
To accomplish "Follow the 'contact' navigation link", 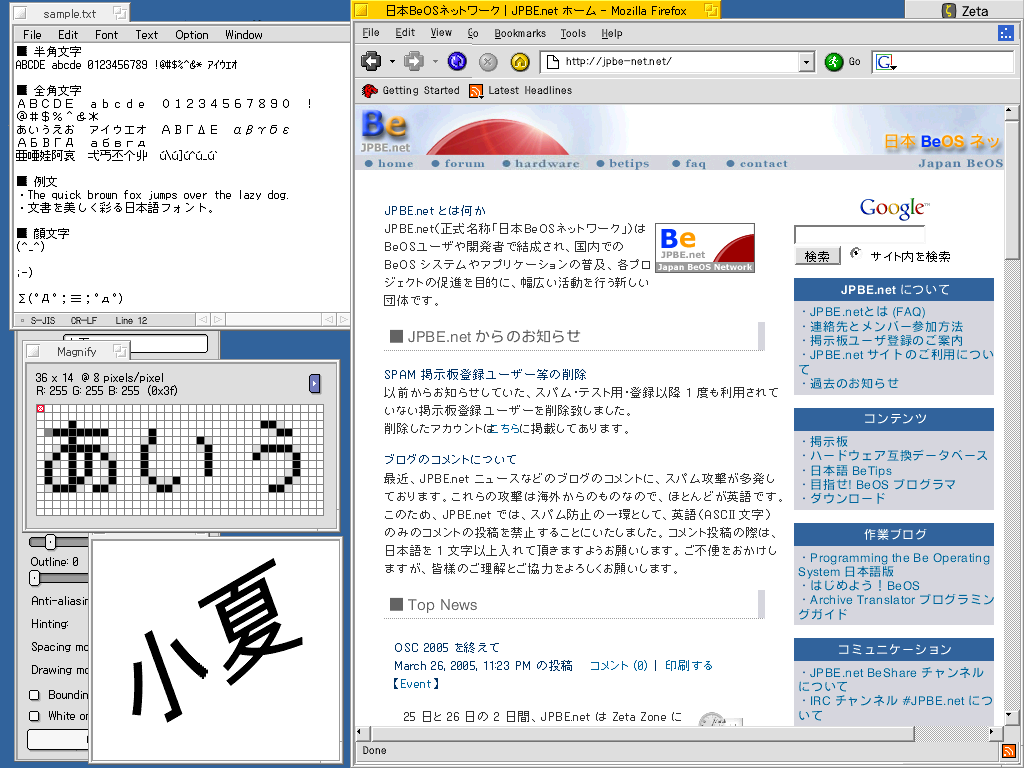I will [x=763, y=163].
